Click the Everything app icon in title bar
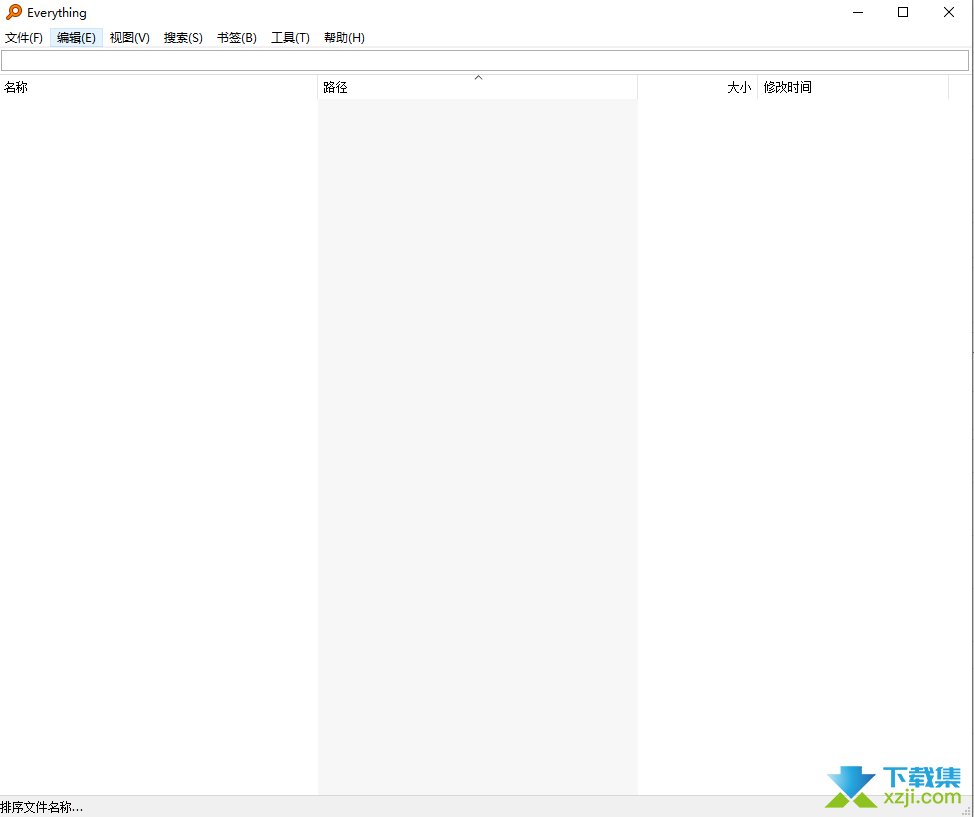 click(14, 12)
